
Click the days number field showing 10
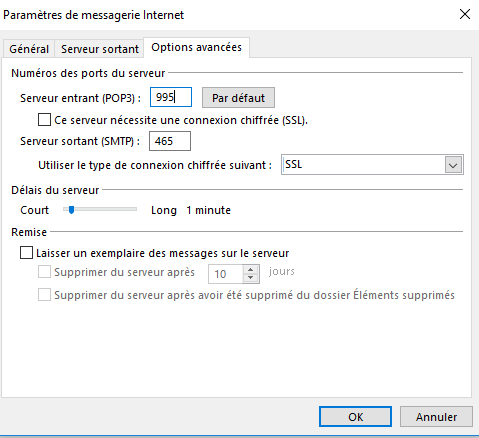coord(226,274)
